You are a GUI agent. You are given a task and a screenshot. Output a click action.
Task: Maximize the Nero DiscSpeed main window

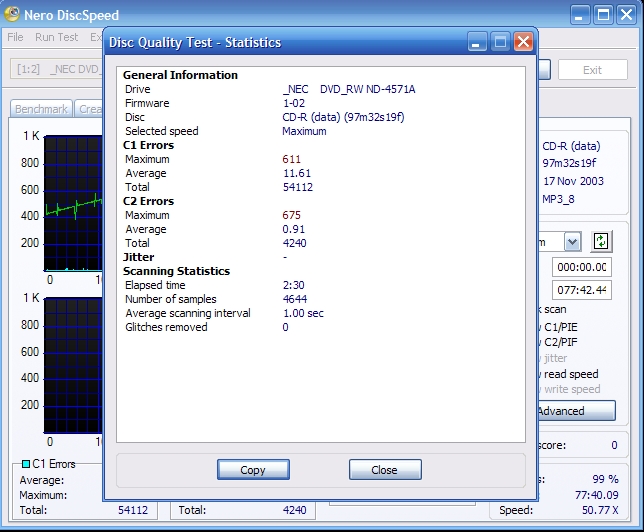coord(603,15)
